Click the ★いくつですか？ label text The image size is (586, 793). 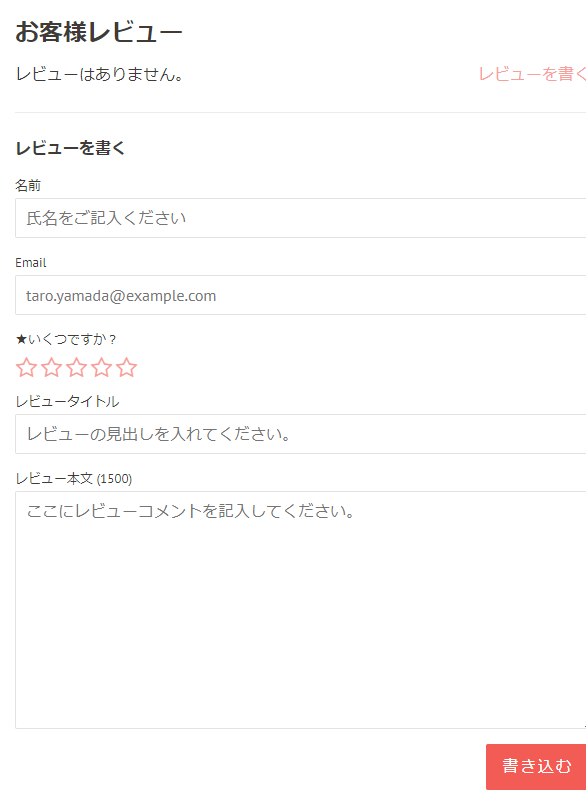click(66, 339)
